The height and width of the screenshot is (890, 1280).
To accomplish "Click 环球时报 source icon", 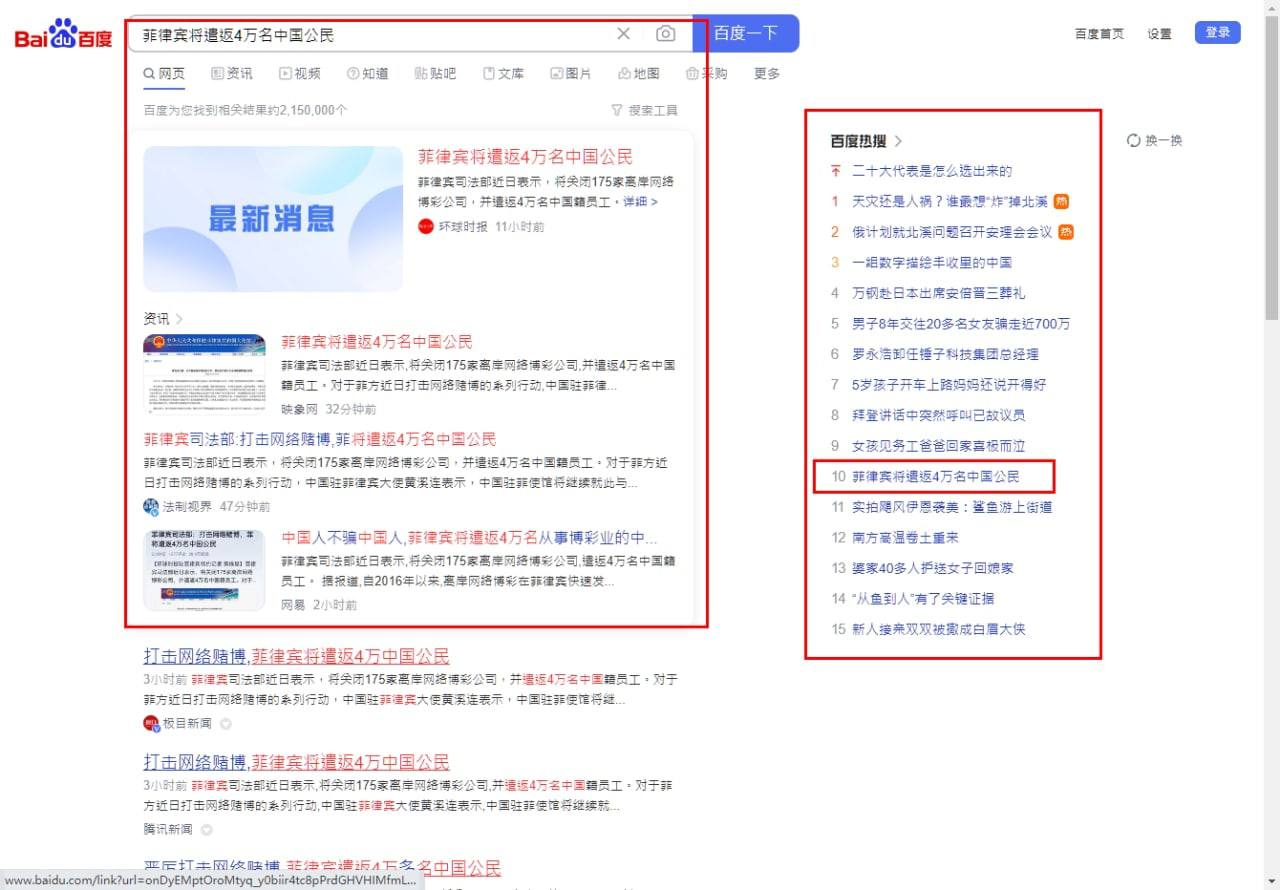I will pyautogui.click(x=426, y=226).
